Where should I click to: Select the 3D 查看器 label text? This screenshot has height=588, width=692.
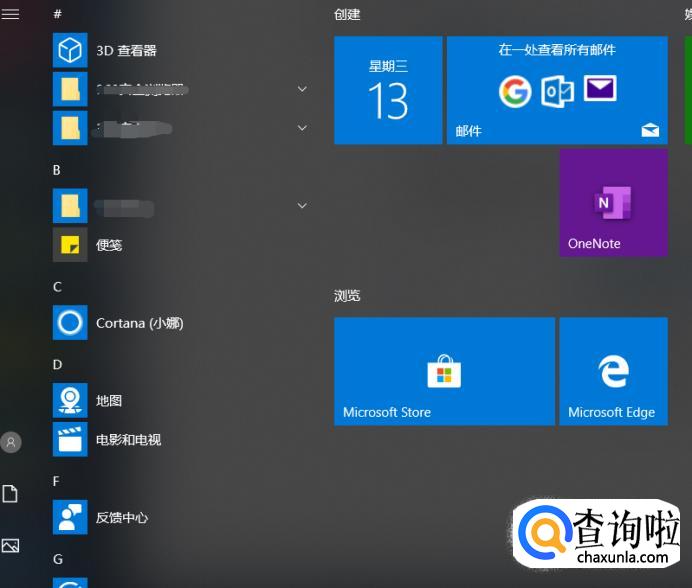tap(126, 51)
